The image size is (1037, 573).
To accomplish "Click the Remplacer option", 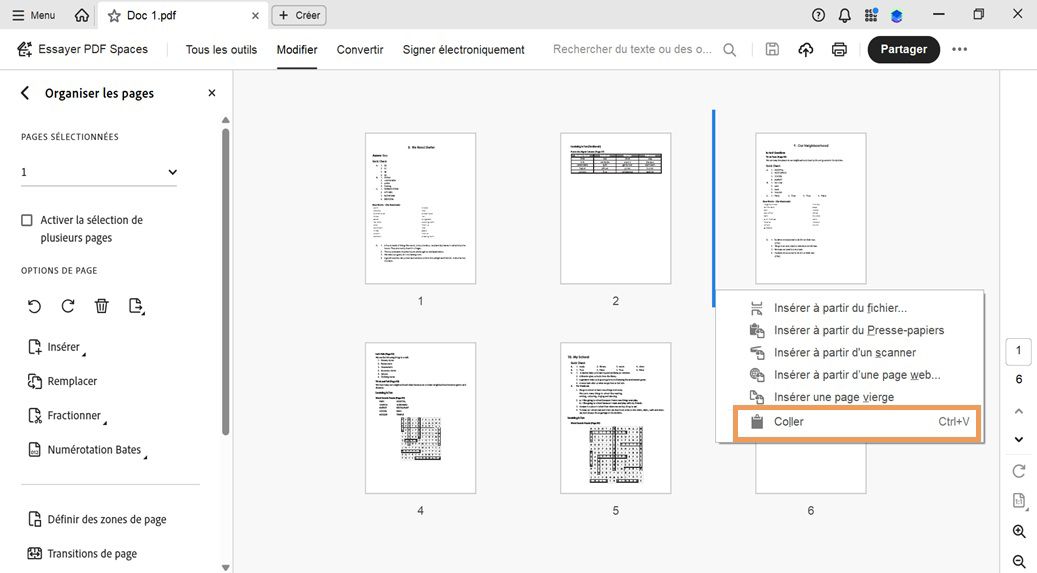I will pyautogui.click(x=62, y=381).
